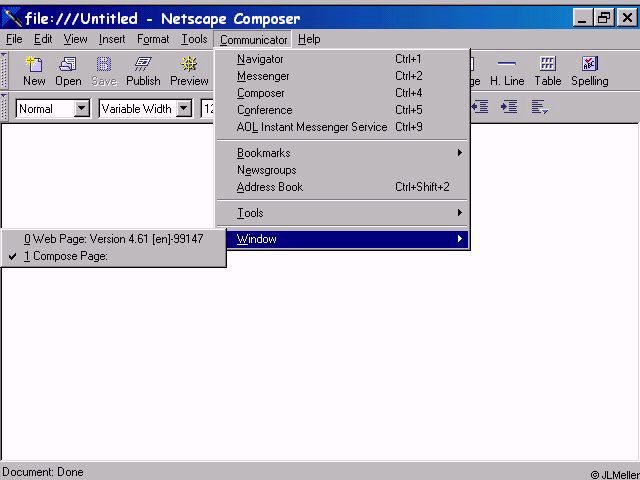Launch AOL Instant Messenger Service
Viewport: 640px width, 480px height.
(343, 127)
